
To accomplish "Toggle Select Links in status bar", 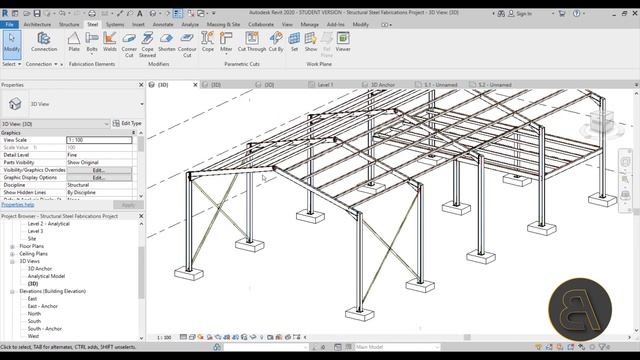I will [538, 347].
